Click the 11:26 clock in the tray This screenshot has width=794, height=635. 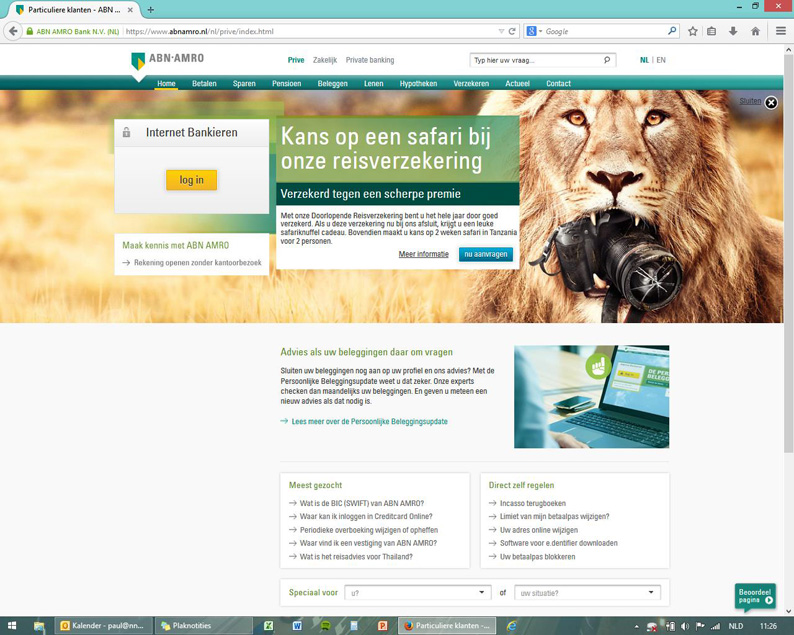[x=768, y=626]
